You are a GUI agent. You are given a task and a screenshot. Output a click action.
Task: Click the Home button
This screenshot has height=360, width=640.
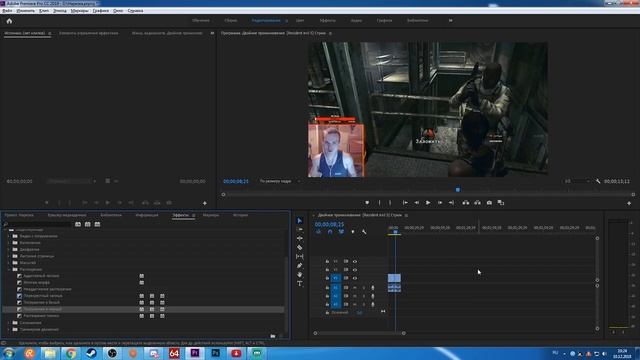(x=9, y=21)
